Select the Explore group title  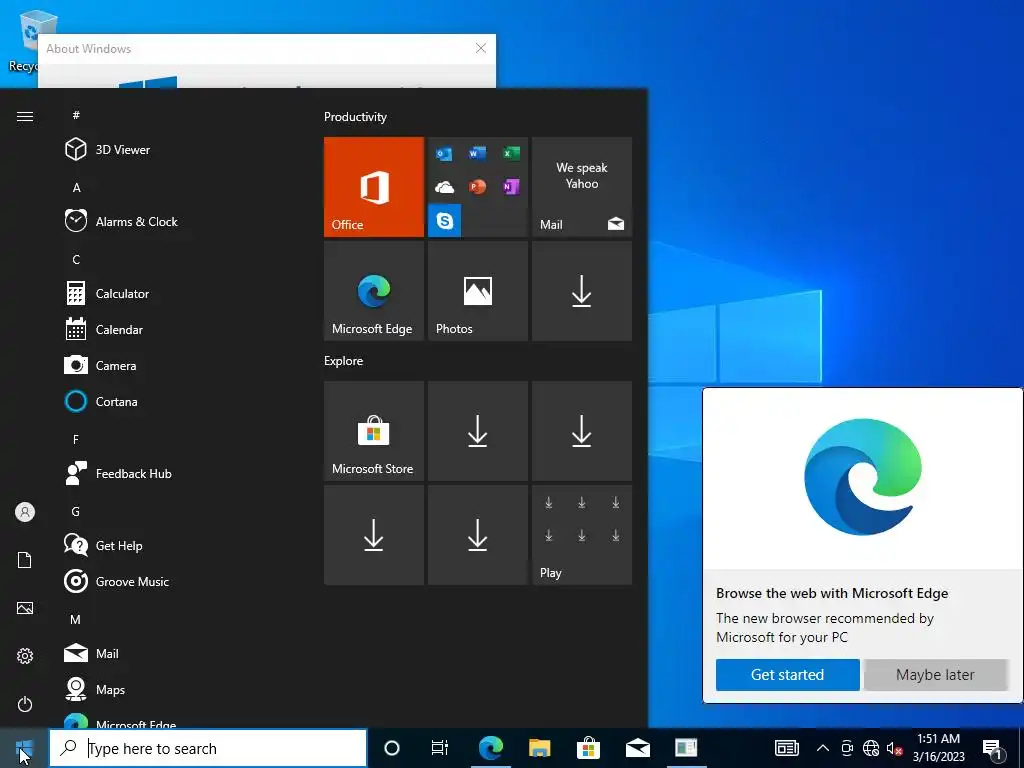[x=344, y=360]
